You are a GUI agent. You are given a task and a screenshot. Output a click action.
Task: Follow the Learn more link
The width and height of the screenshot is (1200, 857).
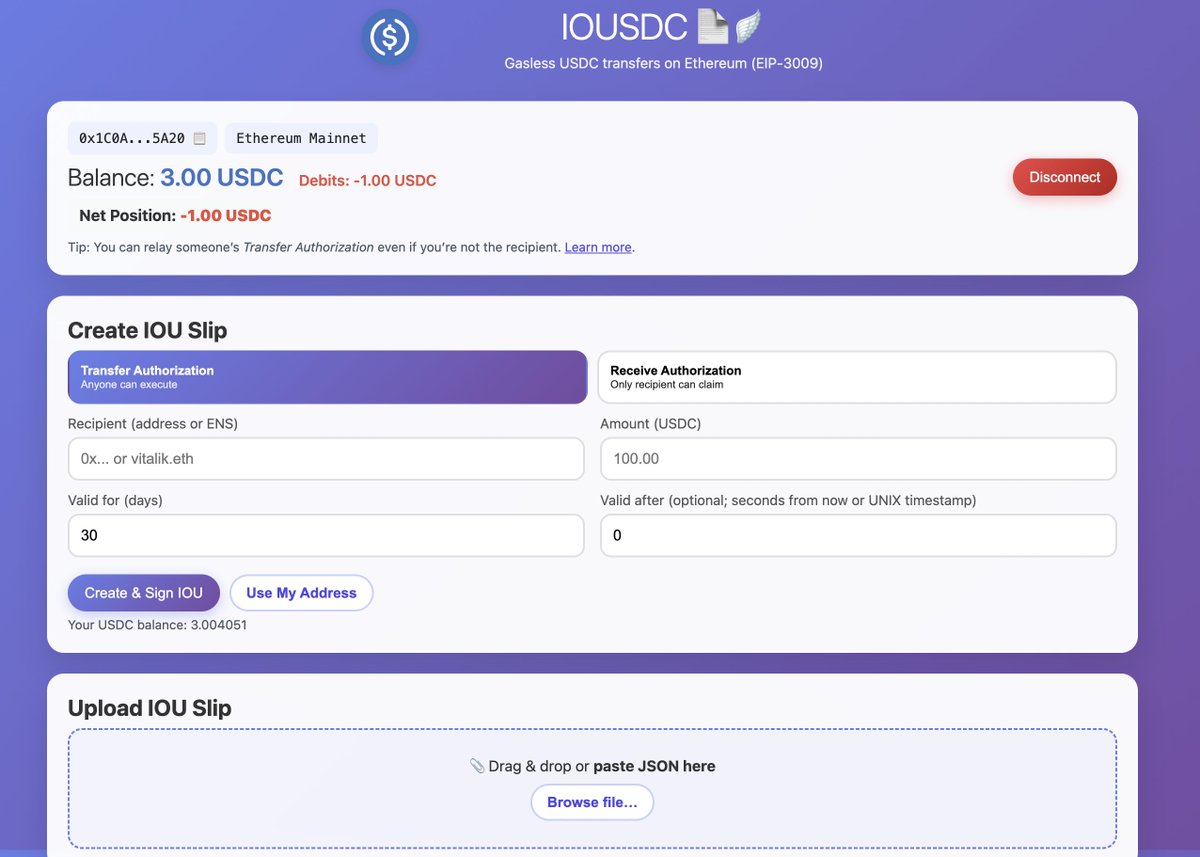598,247
